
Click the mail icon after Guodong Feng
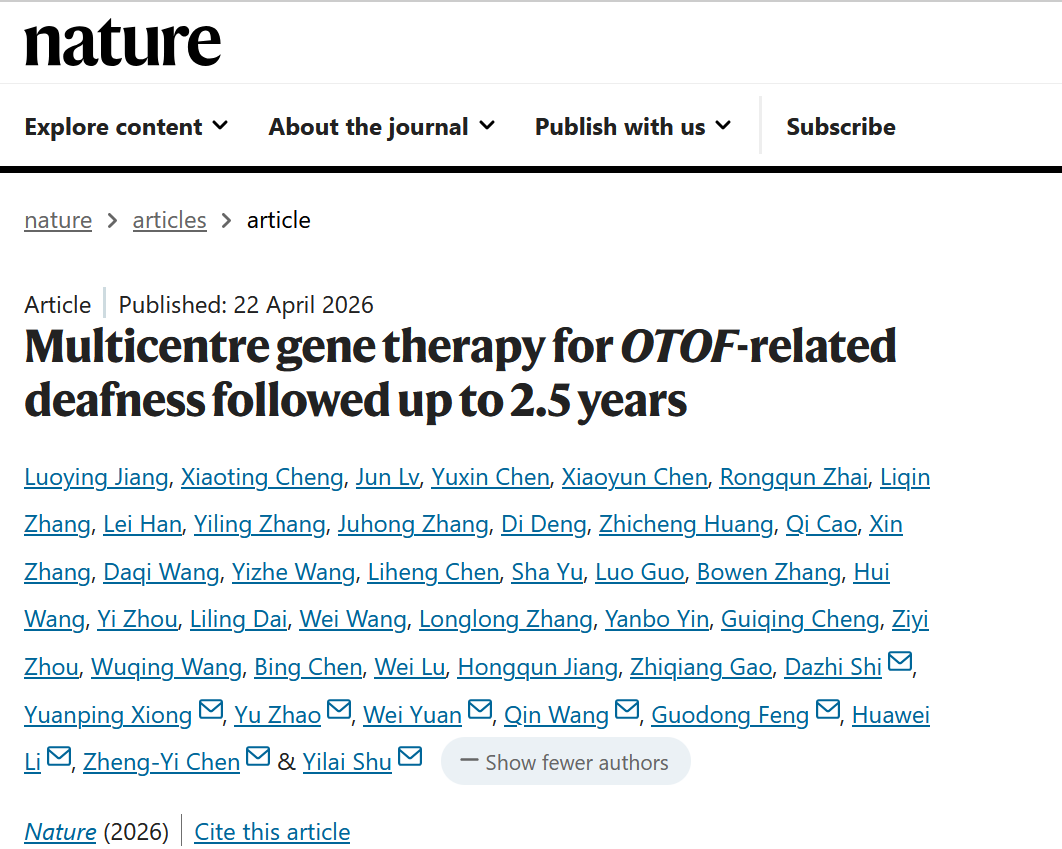(827, 710)
